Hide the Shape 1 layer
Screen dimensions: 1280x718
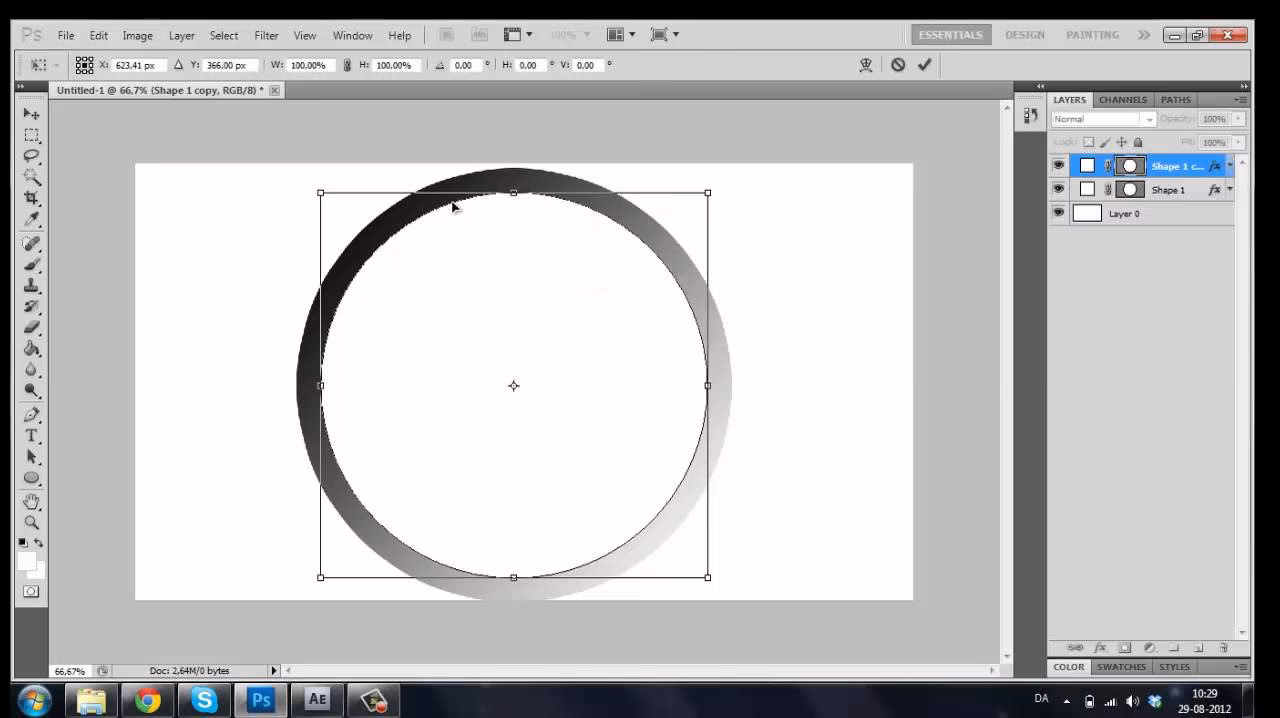point(1059,190)
